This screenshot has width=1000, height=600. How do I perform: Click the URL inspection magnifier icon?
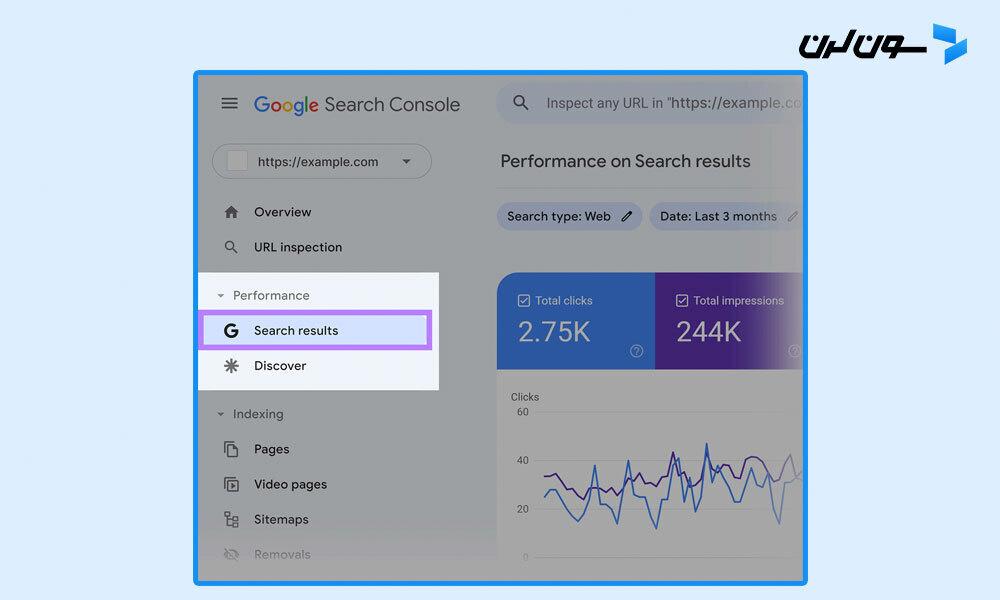pos(231,247)
